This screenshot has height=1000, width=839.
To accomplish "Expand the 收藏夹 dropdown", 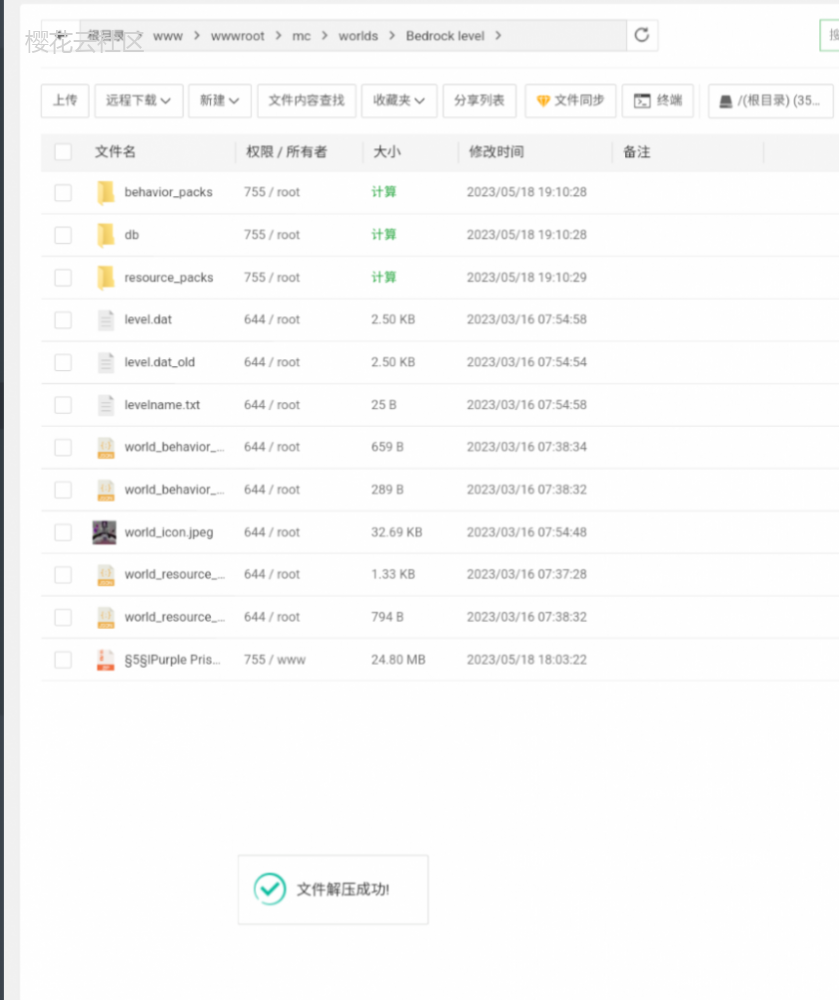I will [399, 101].
